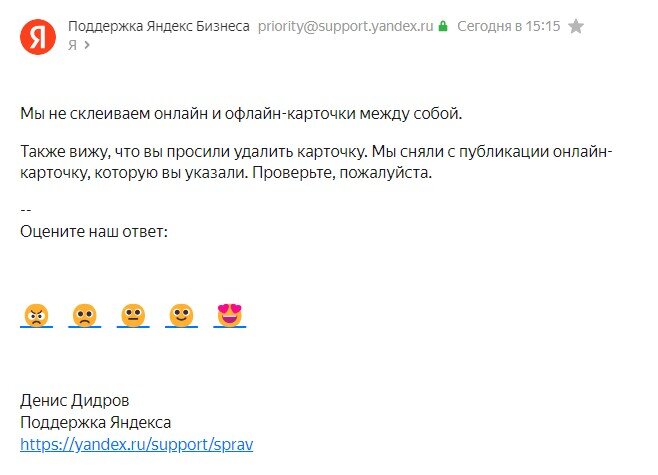Open the yandex.ru/support/sprav link

point(137,444)
